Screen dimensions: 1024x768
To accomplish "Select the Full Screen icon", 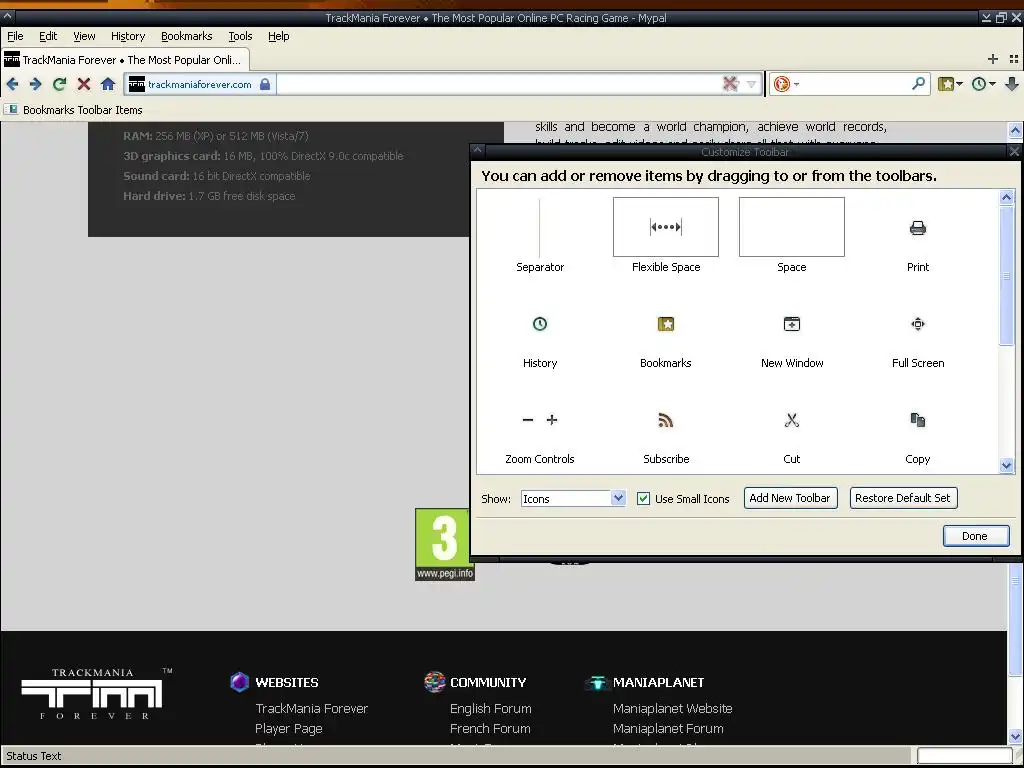I will (x=918, y=324).
